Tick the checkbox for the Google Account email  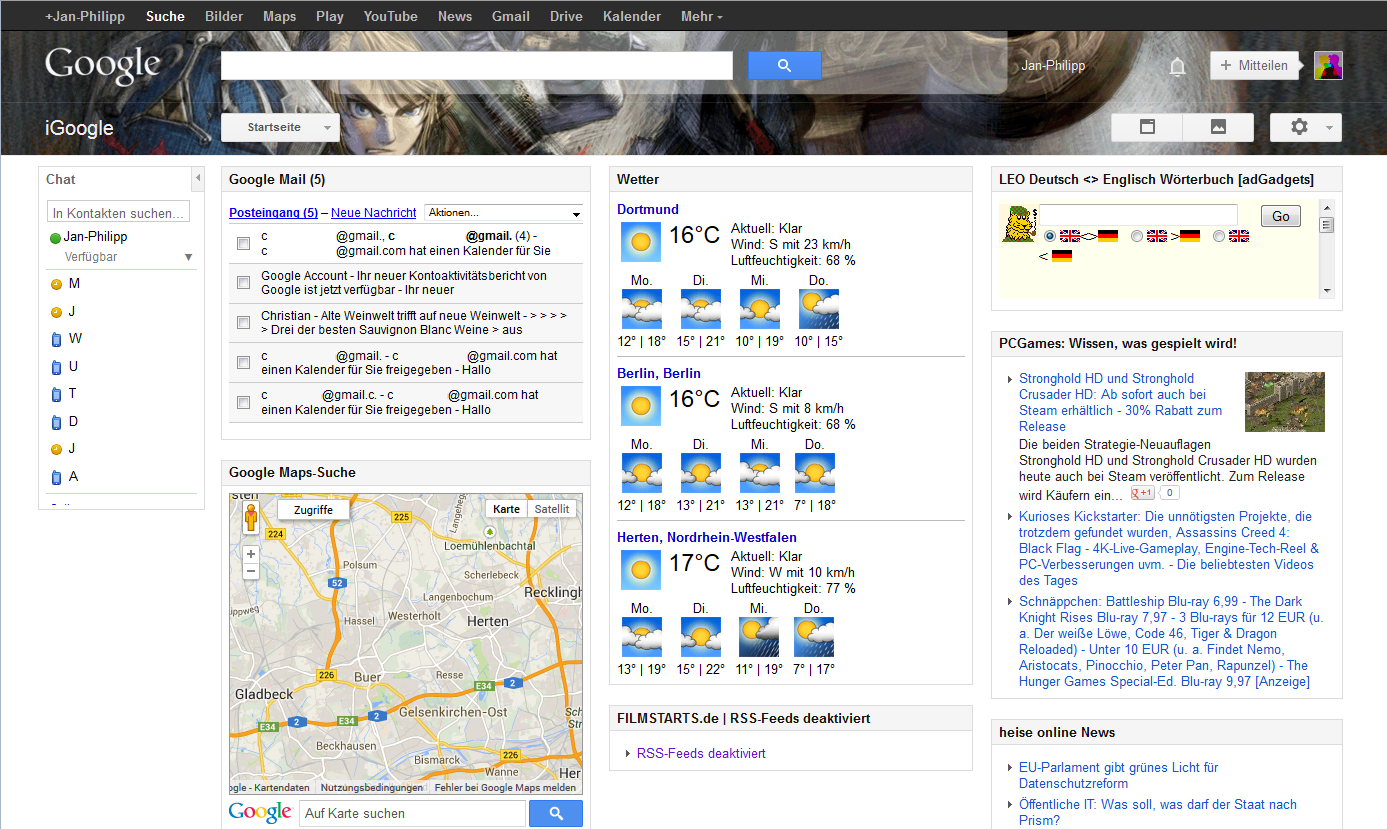tap(243, 283)
